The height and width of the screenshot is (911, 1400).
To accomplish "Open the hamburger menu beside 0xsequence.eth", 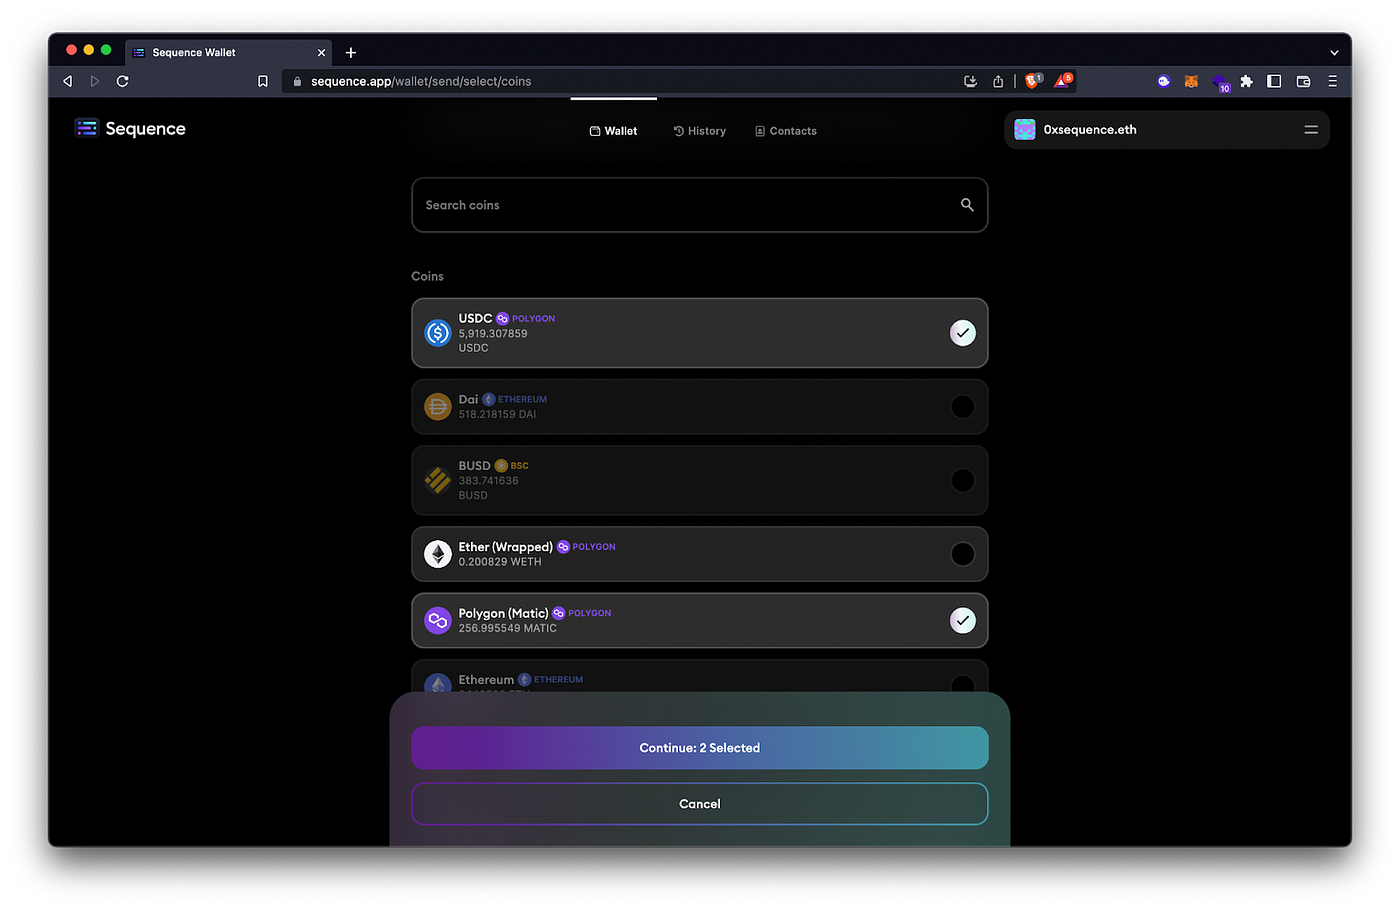I will pyautogui.click(x=1311, y=130).
